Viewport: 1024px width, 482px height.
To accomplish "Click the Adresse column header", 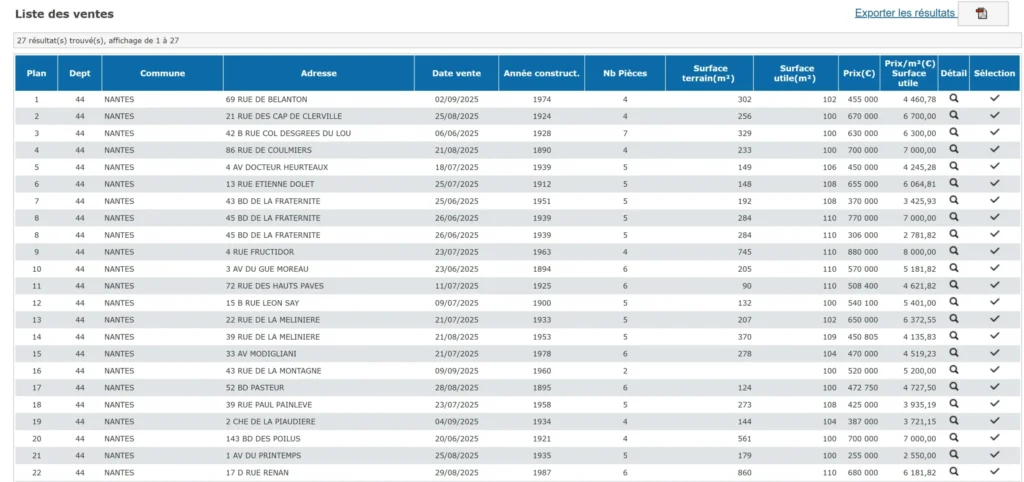I will (319, 73).
